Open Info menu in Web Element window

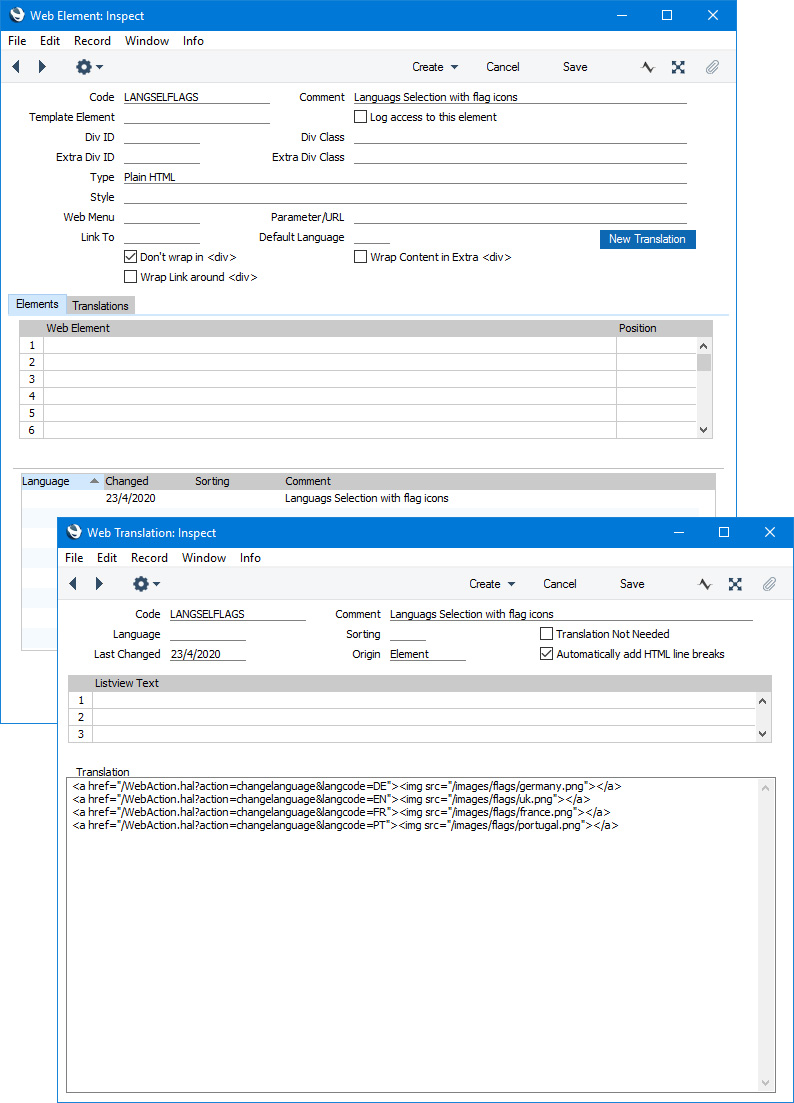point(193,41)
